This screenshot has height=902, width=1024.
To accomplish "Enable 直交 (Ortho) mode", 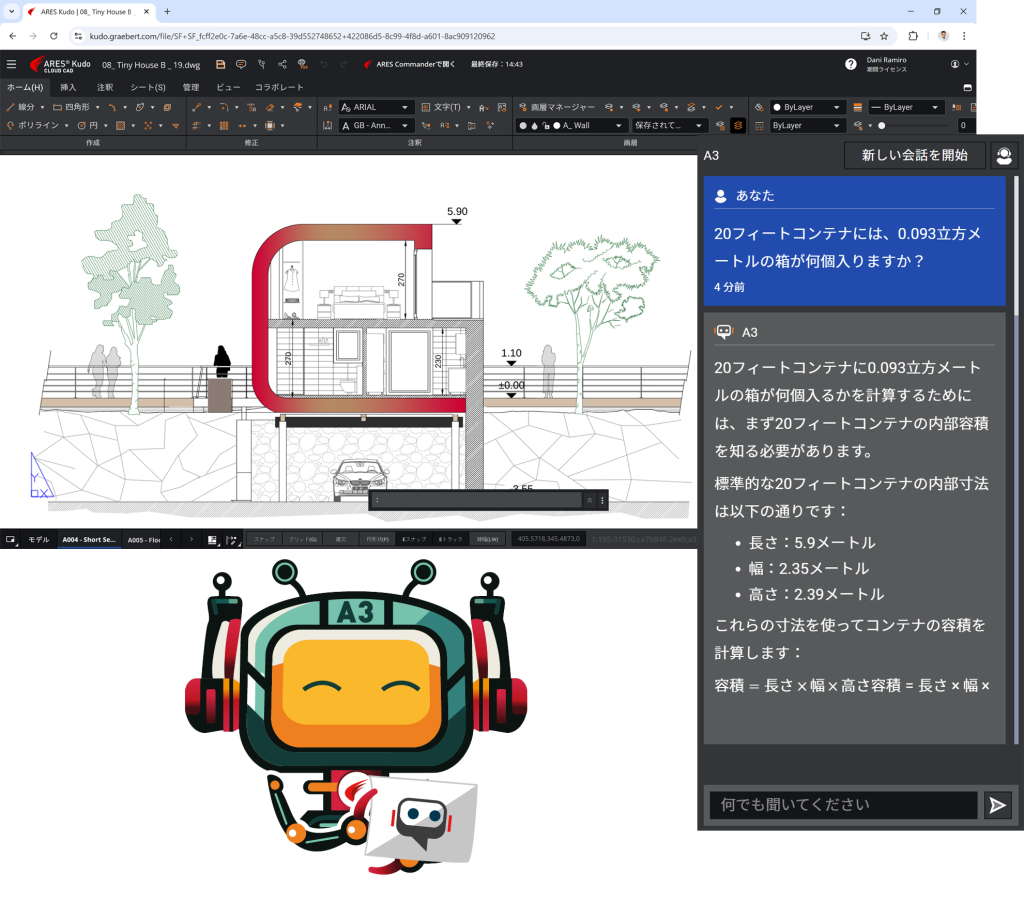I will 339,539.
